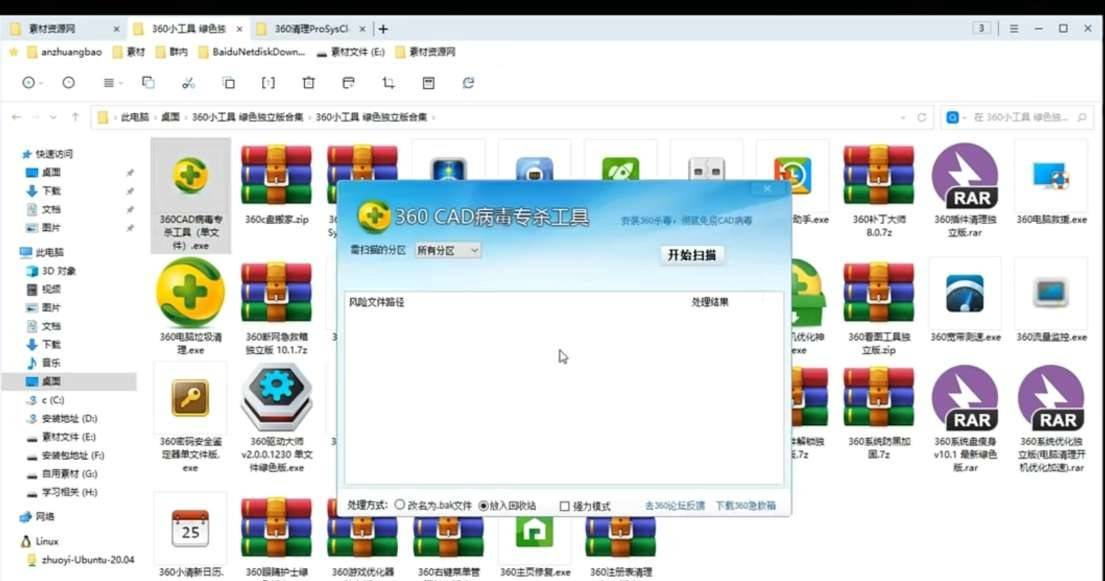Reload folder using address bar refresh icon
This screenshot has width=1105, height=581.
(x=921, y=117)
